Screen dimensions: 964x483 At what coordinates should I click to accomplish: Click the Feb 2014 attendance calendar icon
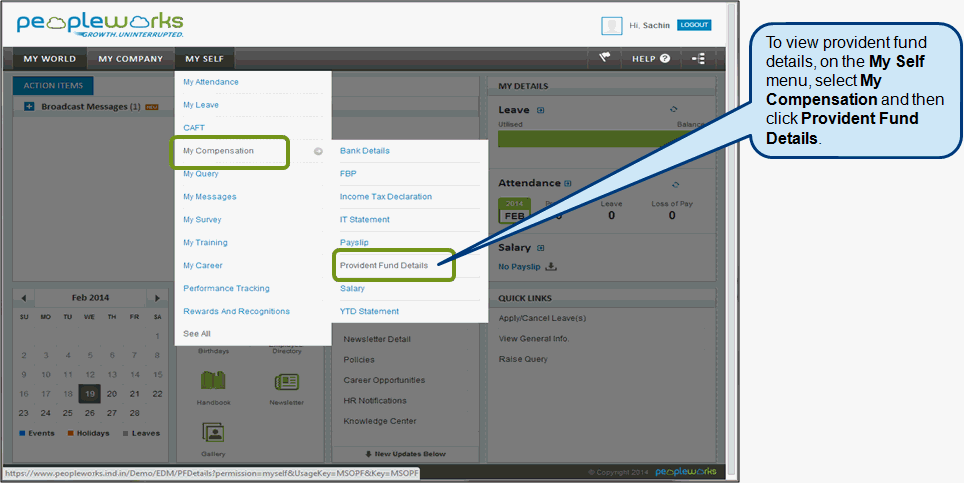click(x=514, y=211)
